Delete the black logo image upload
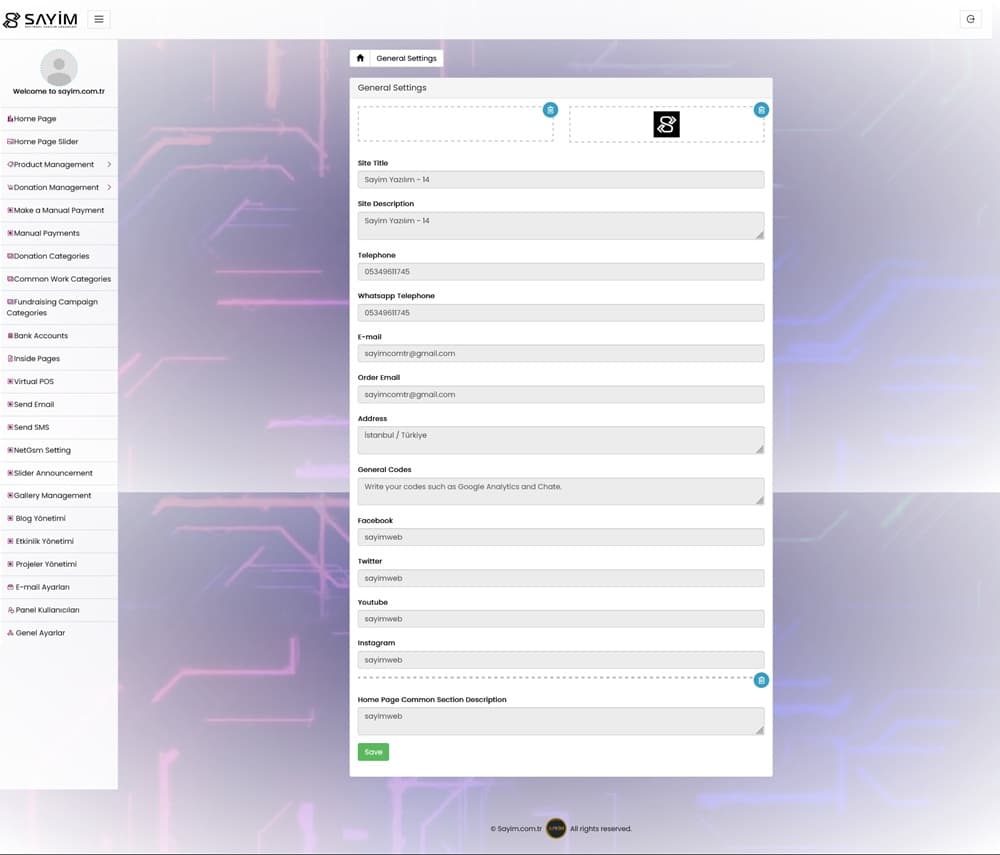Screen dimensions: 1000x855 click(762, 110)
